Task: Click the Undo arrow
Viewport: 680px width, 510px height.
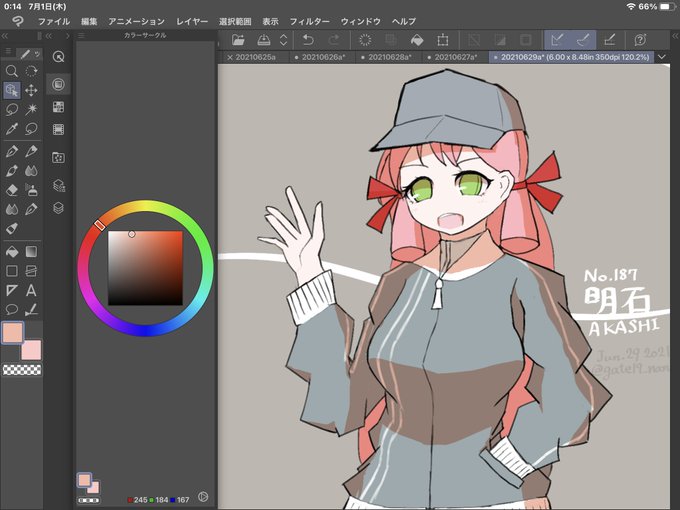Action: click(308, 40)
